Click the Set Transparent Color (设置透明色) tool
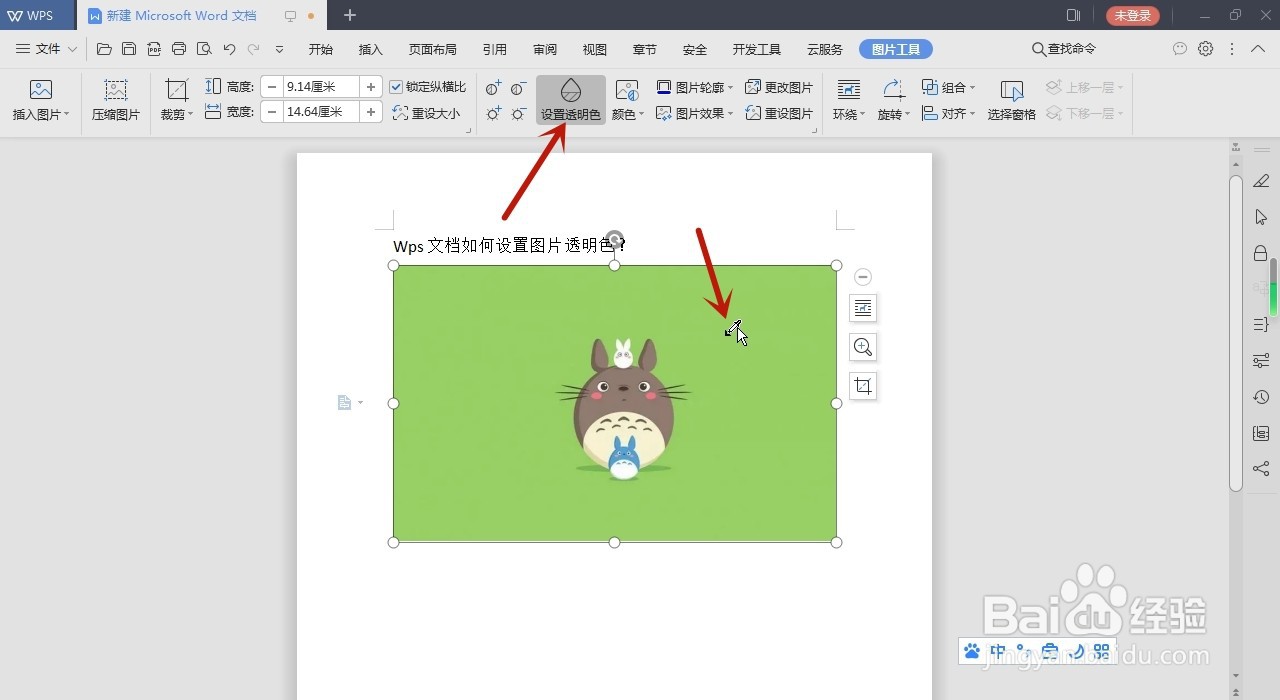This screenshot has width=1280, height=700. (571, 100)
